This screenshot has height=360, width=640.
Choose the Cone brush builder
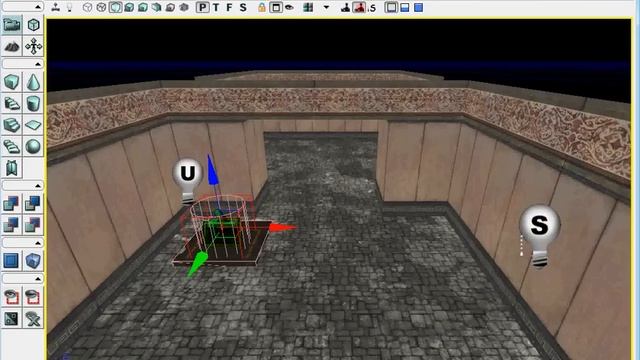33,82
